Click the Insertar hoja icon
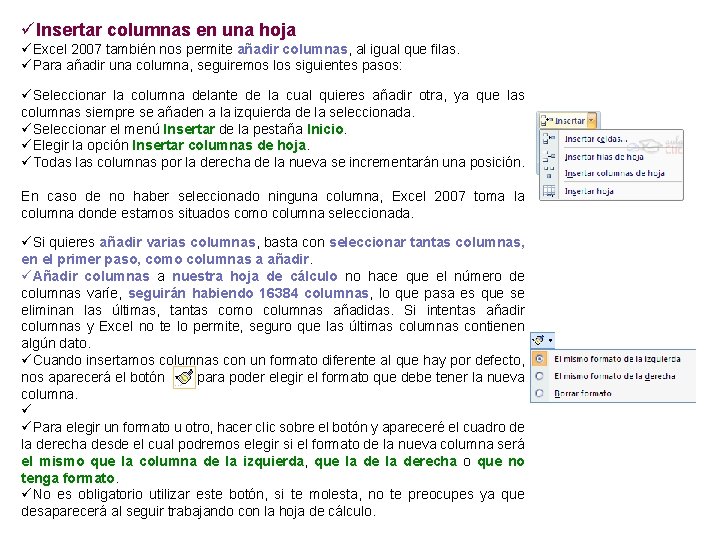The image size is (720, 540). point(549,191)
